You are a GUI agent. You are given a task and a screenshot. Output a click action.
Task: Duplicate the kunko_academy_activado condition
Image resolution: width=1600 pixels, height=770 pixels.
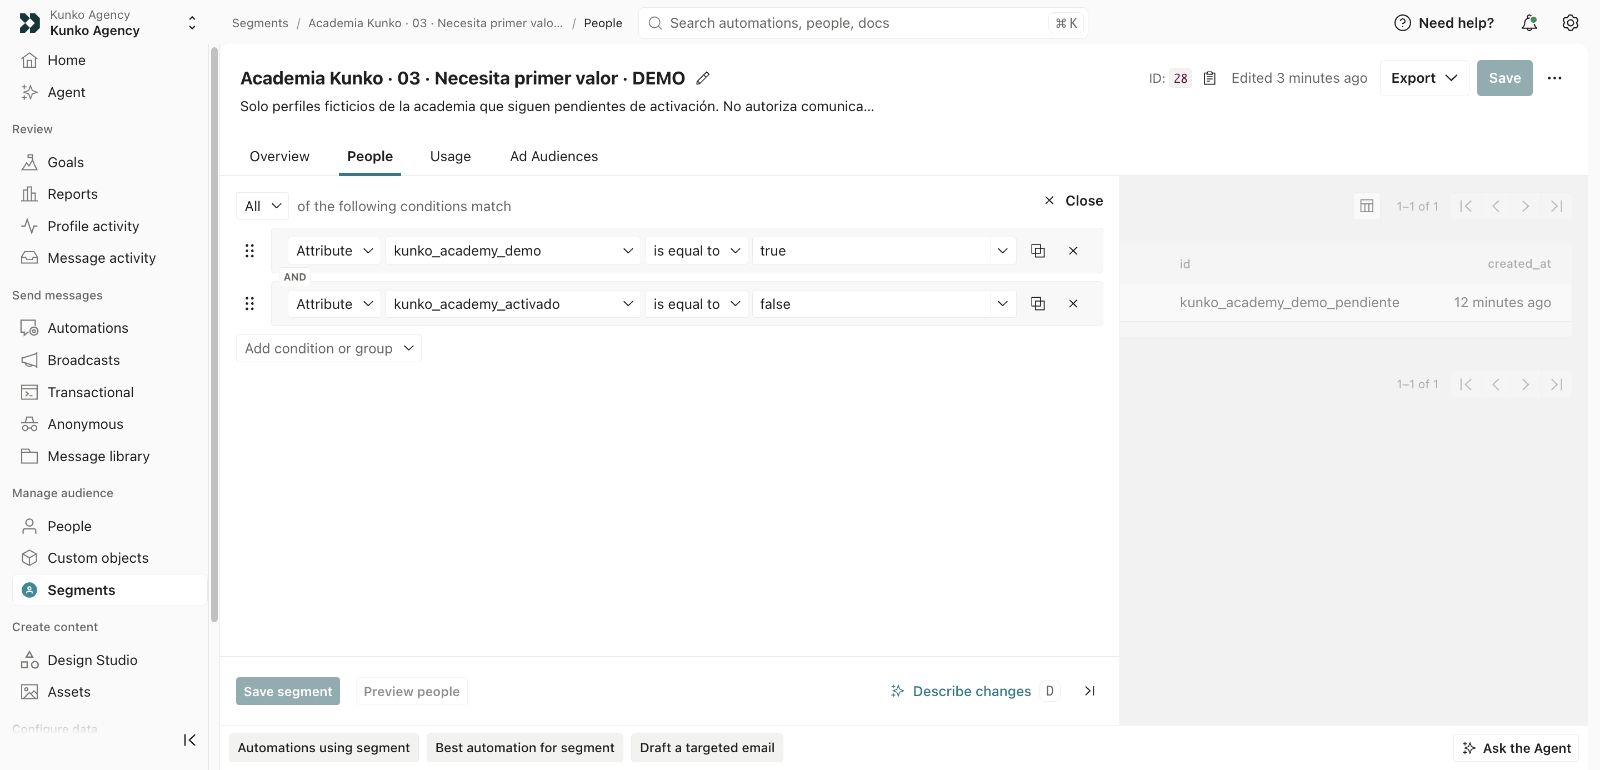[x=1038, y=304]
